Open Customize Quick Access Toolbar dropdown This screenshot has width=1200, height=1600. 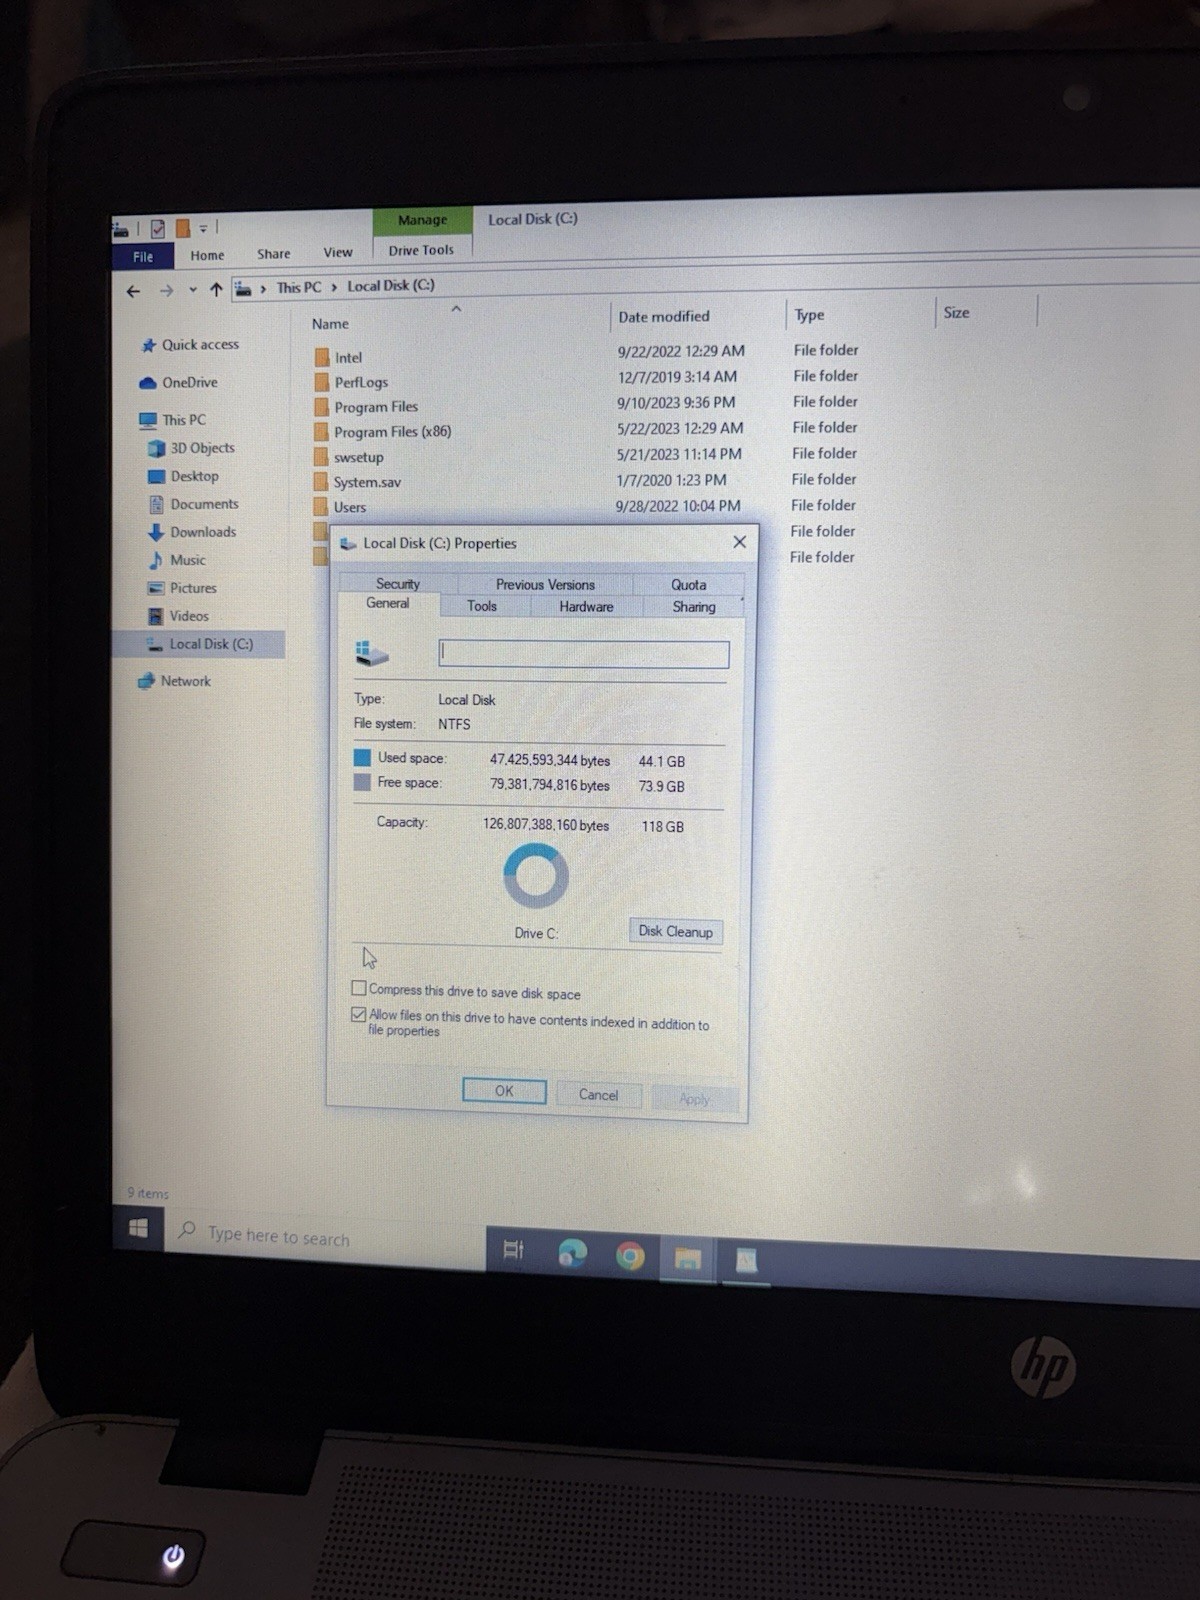203,229
